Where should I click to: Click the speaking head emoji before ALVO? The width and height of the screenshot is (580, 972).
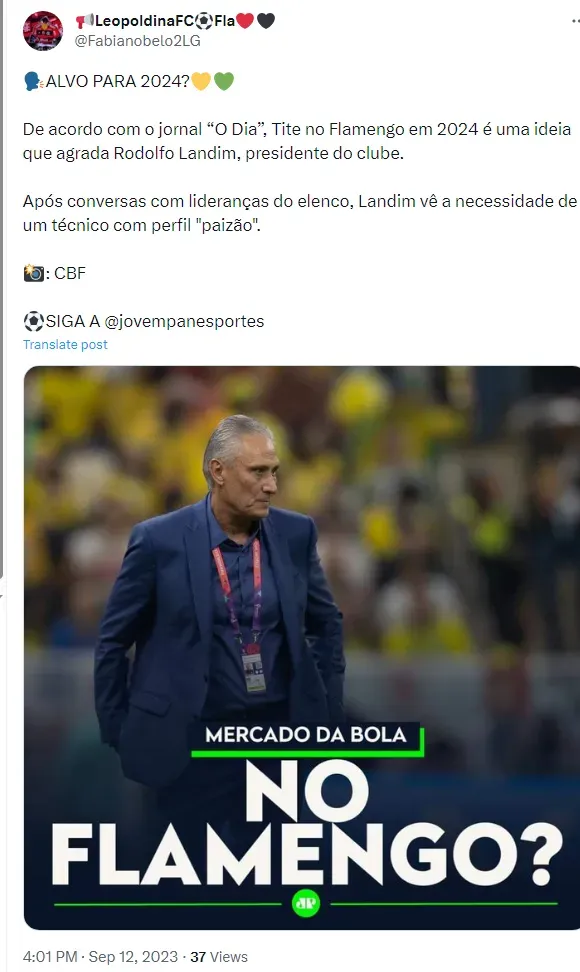point(33,81)
